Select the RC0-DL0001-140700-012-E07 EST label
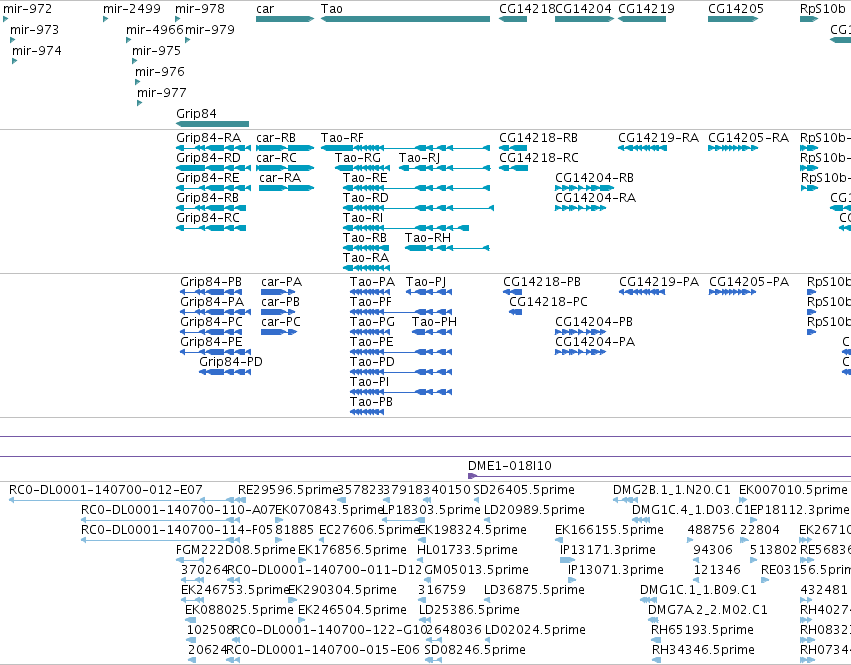The height and width of the screenshot is (665, 851). 106,490
